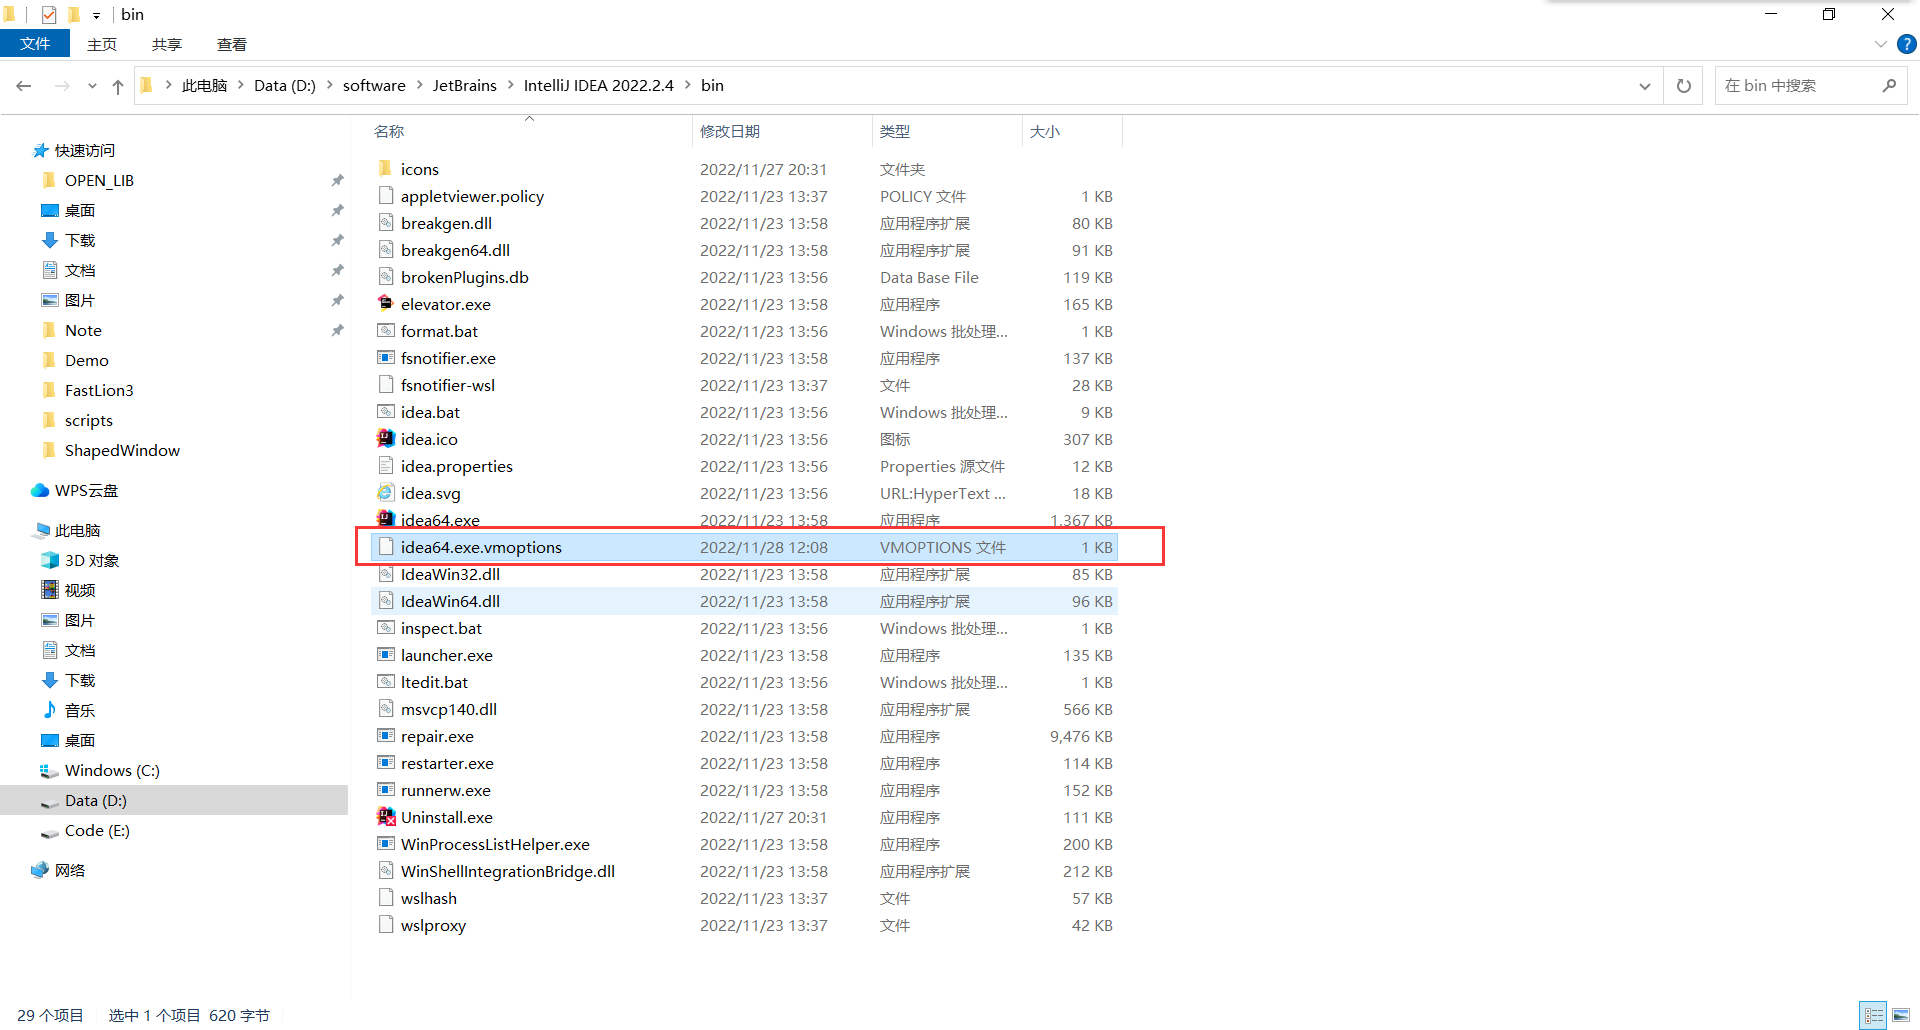Select idea64.exe.vmoptions file name

(481, 547)
